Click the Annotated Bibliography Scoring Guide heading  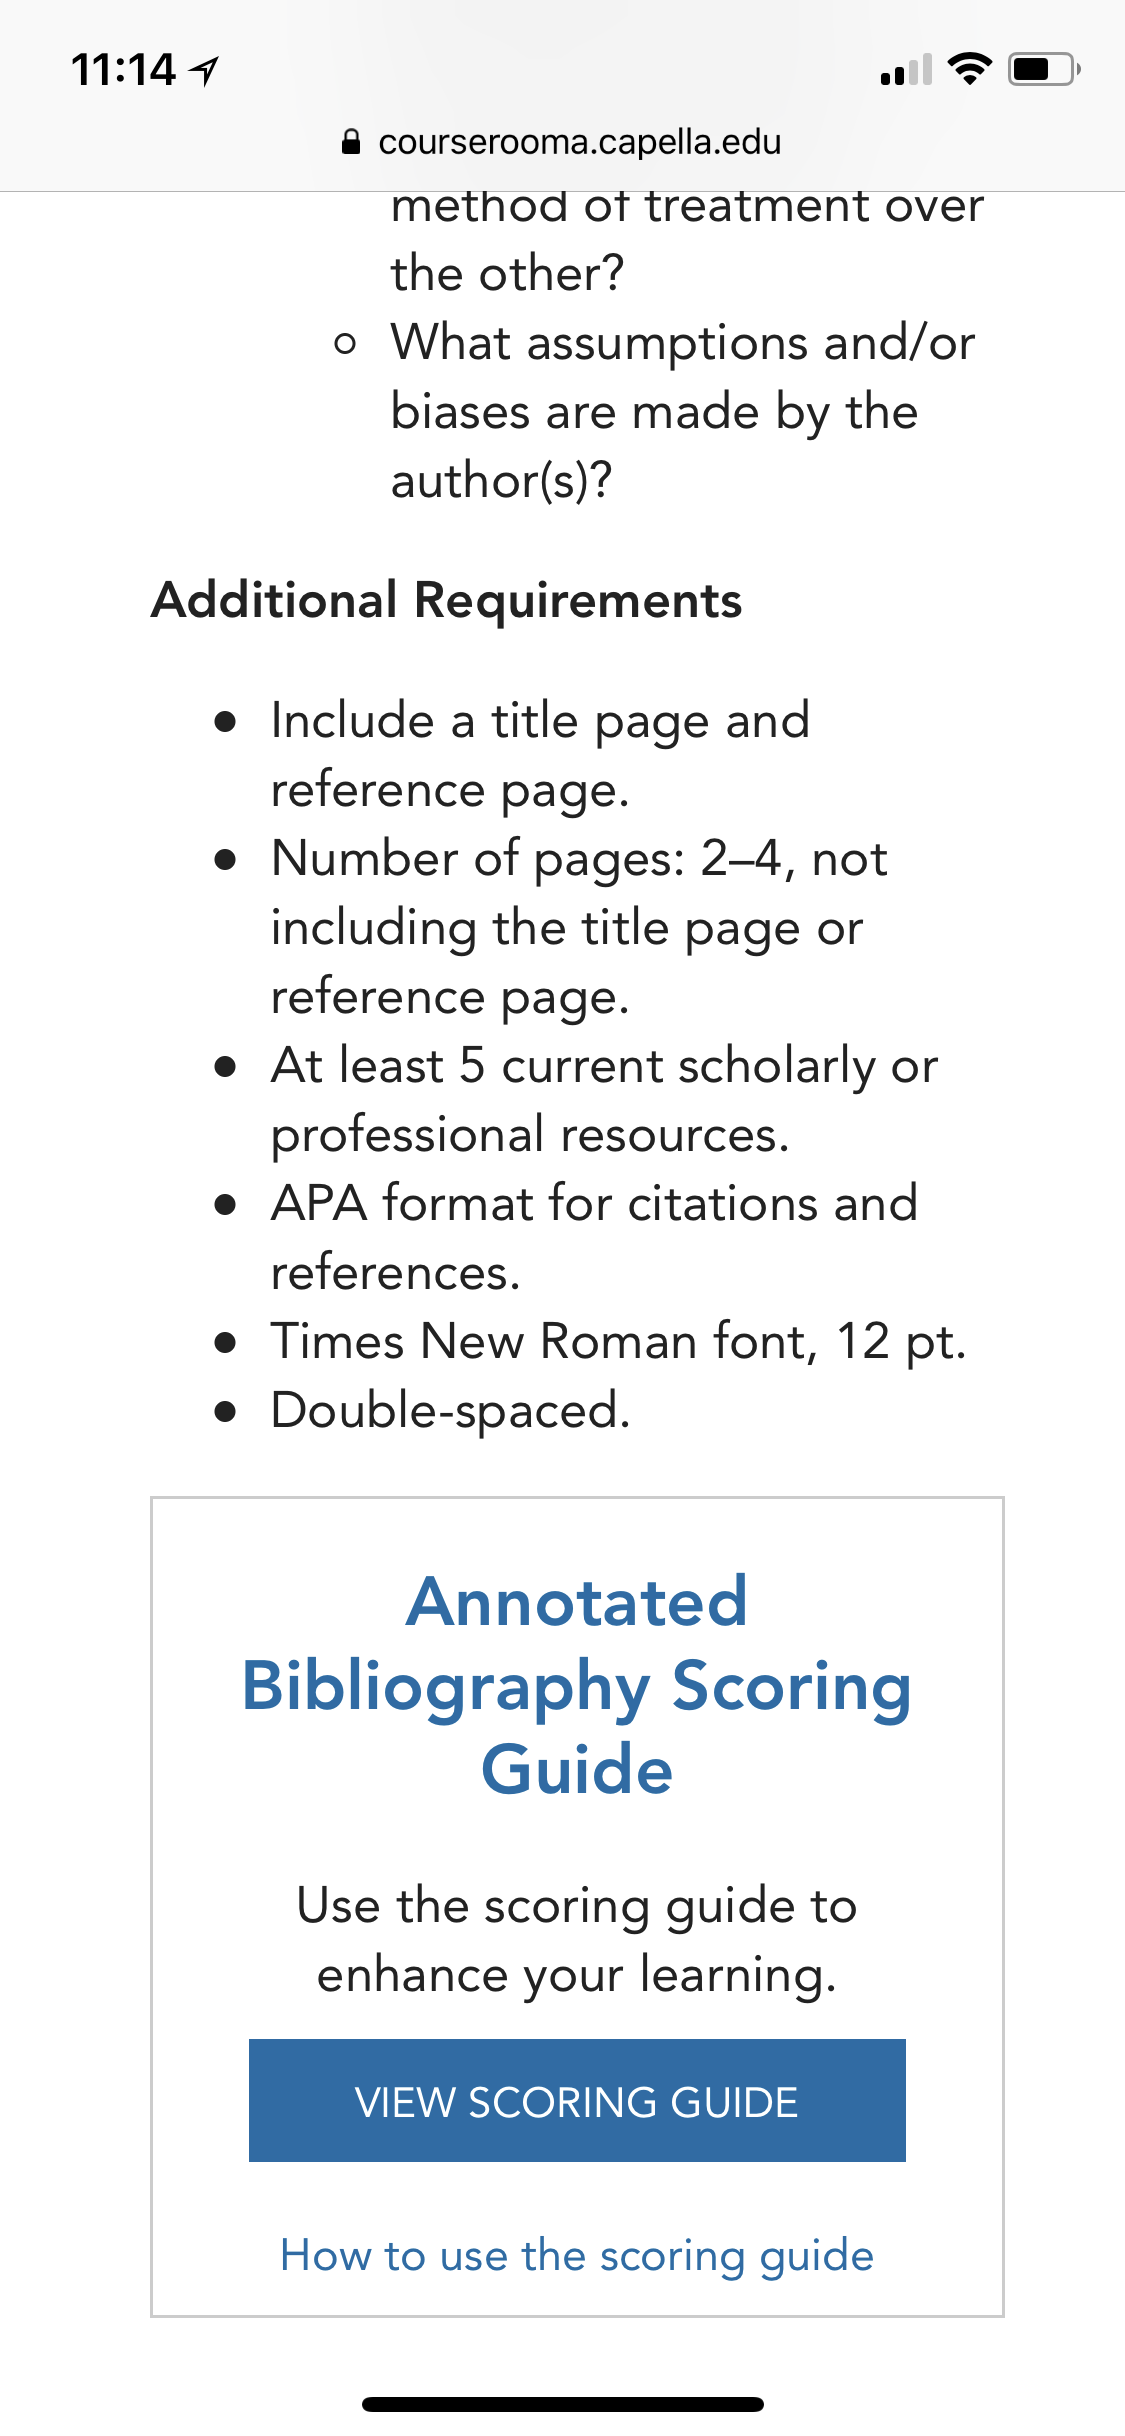coord(577,1686)
